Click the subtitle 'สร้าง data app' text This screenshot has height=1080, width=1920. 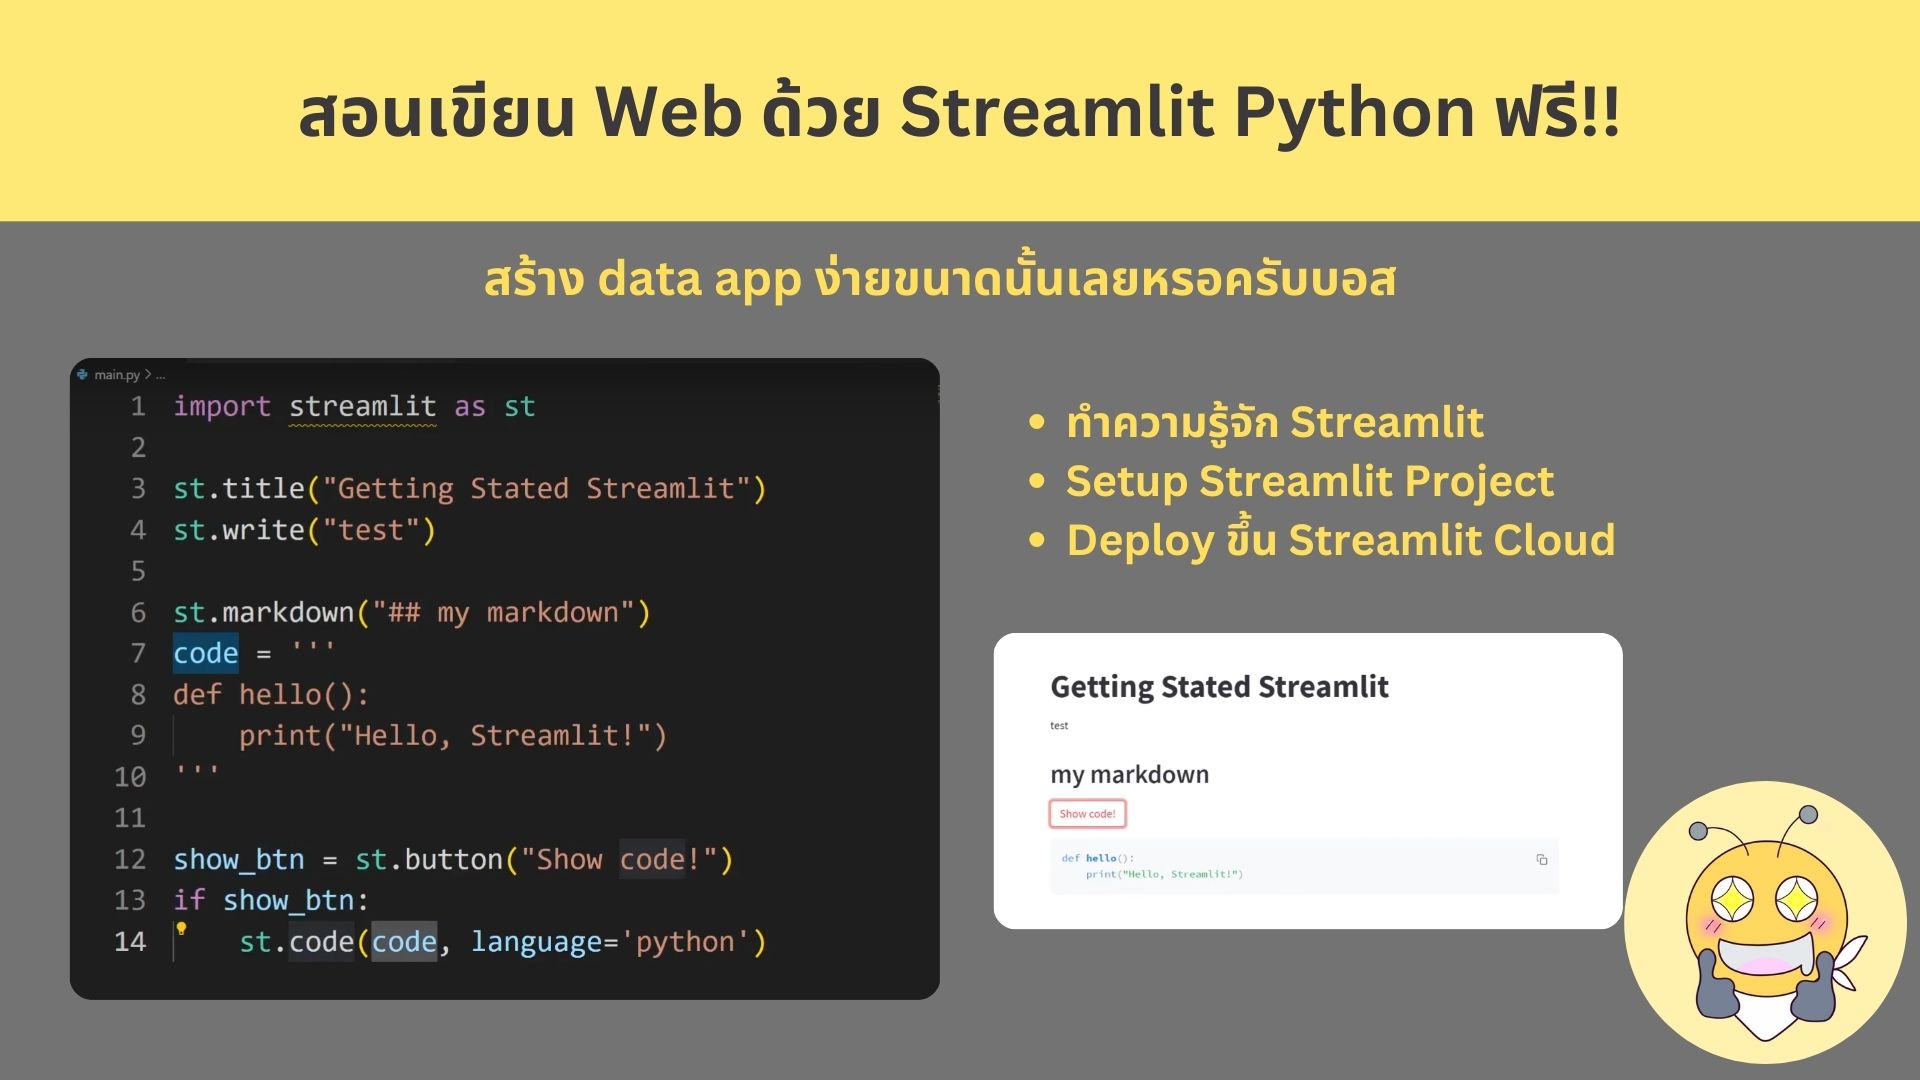[x=643, y=279]
